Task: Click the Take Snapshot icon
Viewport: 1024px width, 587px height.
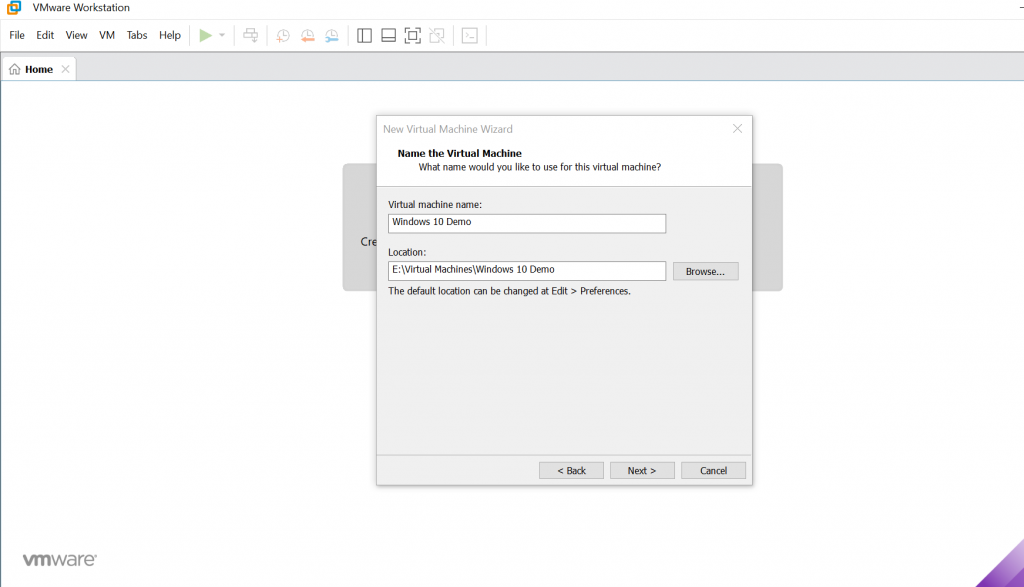Action: click(283, 35)
